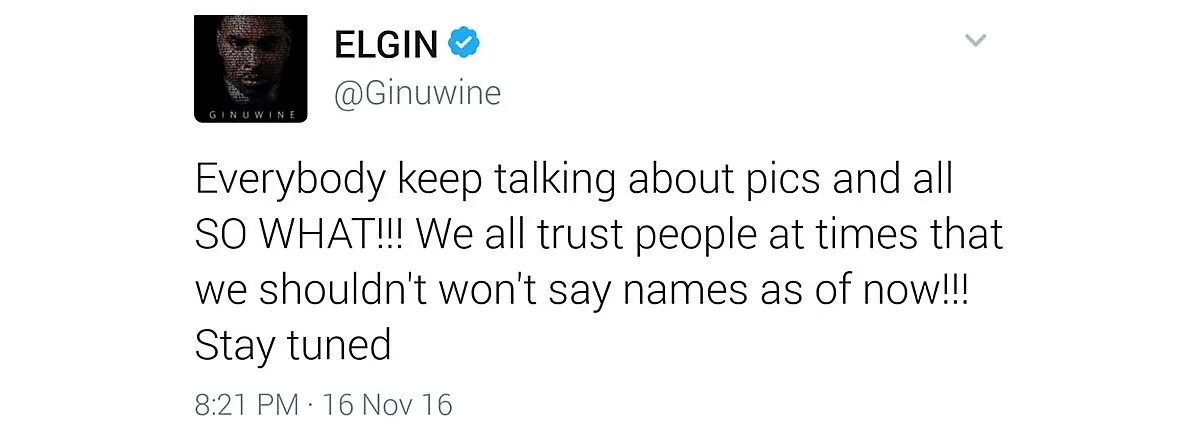Select the words Stay tuned
Image resolution: width=1201 pixels, height=430 pixels.
point(292,346)
